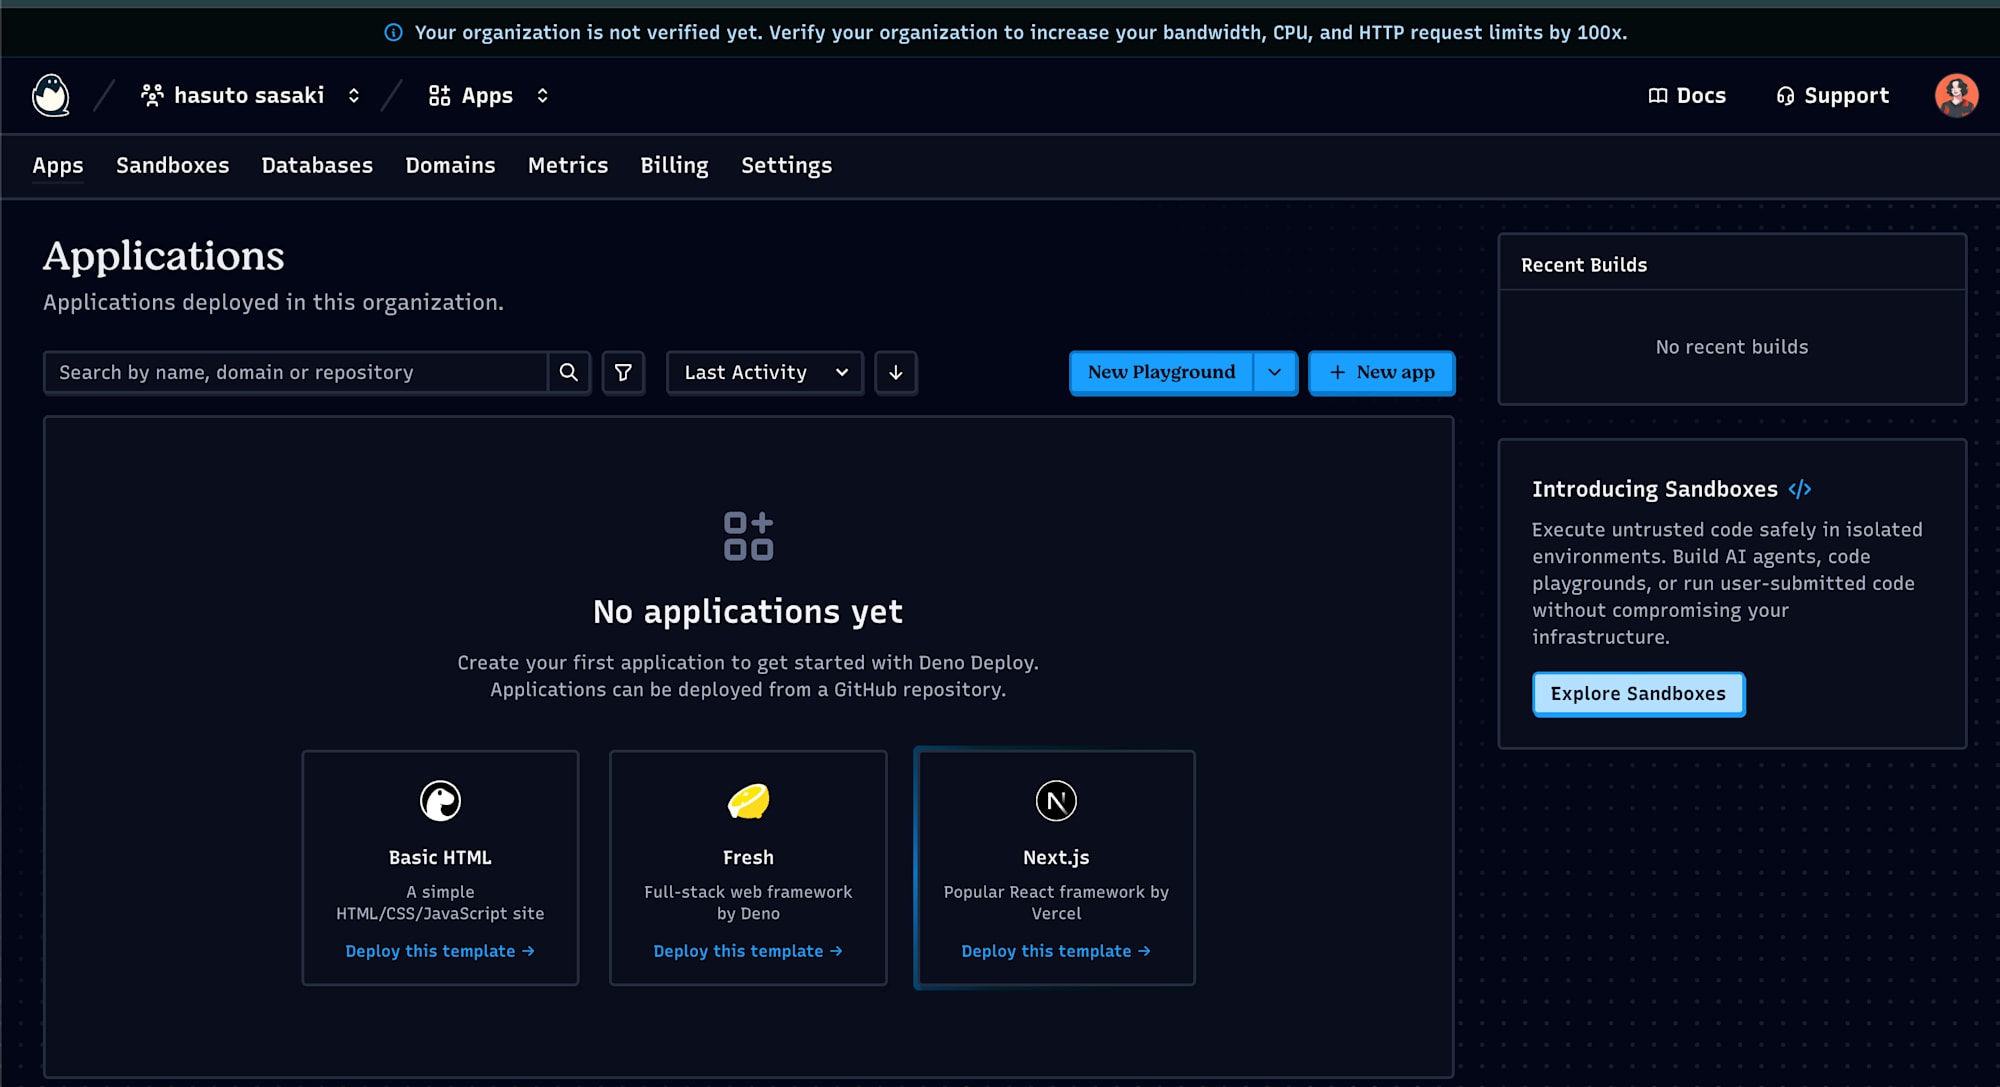
Task: Open the filter funnel icon
Action: coord(623,372)
